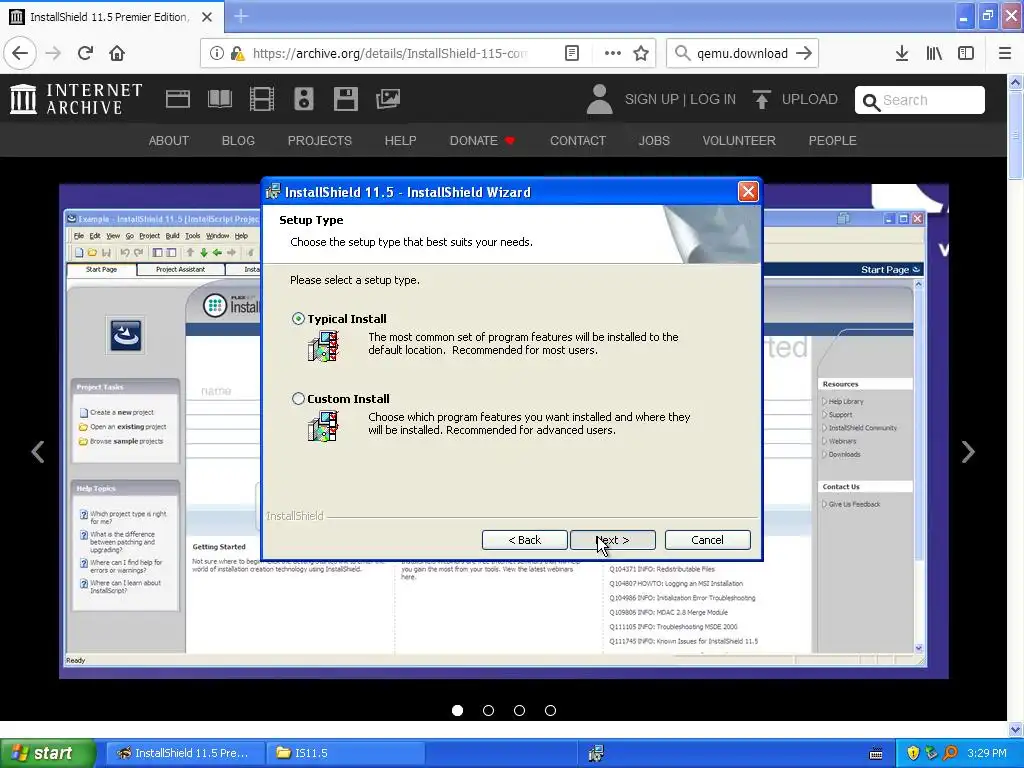Open the PEOPLE menu item
Viewport: 1024px width, 768px height.
[x=833, y=140]
